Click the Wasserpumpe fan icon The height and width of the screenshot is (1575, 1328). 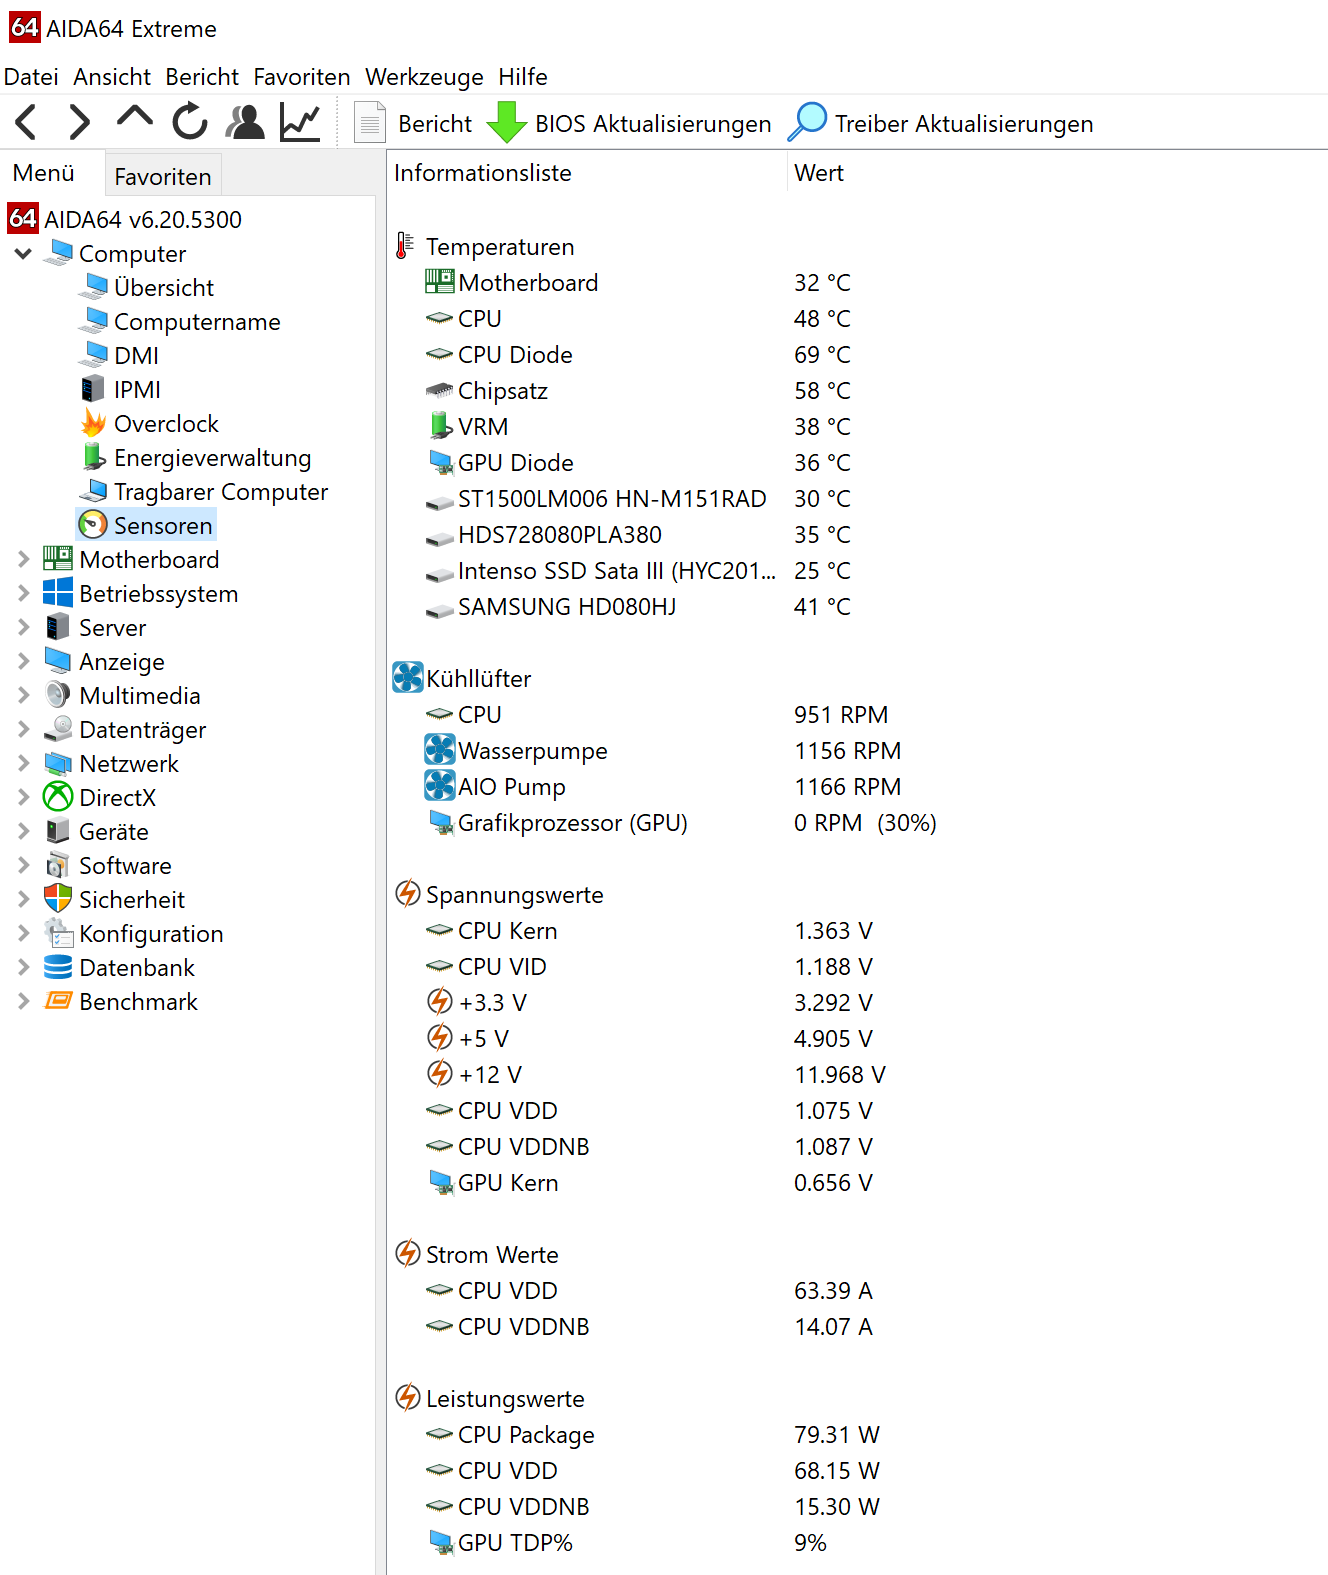(440, 749)
